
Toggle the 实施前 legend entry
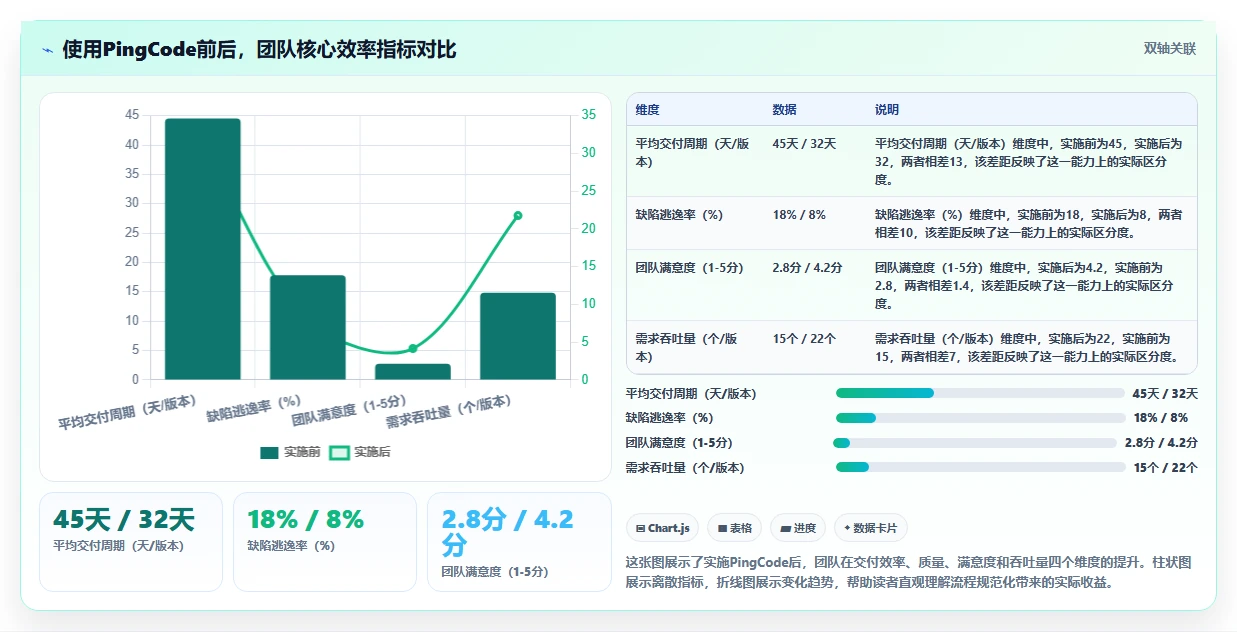290,452
